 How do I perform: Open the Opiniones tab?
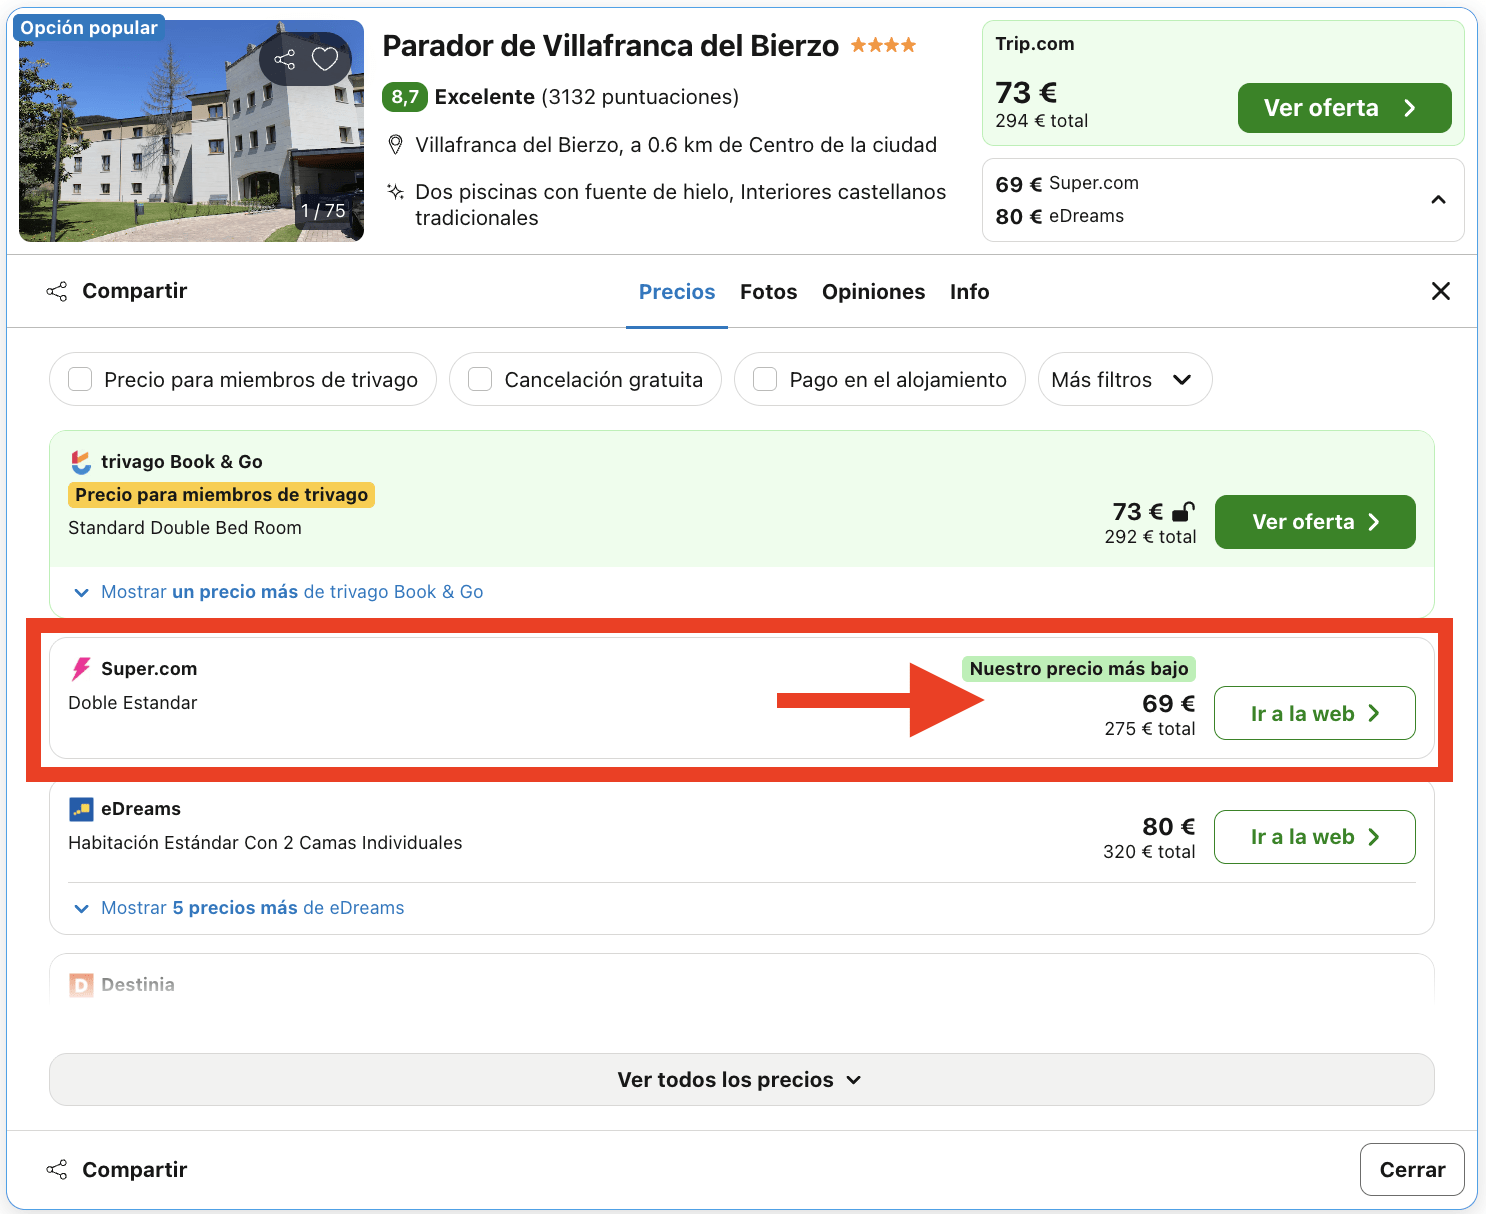point(873,291)
